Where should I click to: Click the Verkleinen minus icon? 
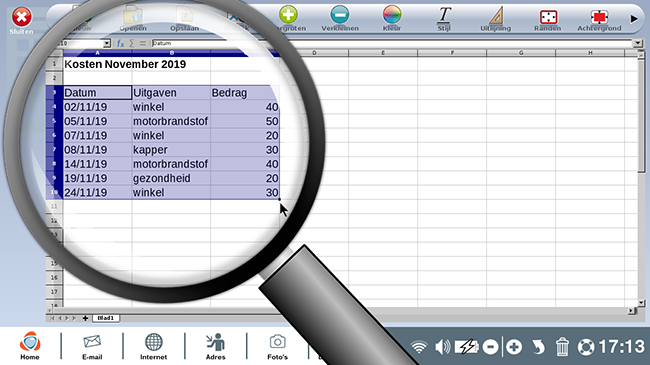coord(340,15)
